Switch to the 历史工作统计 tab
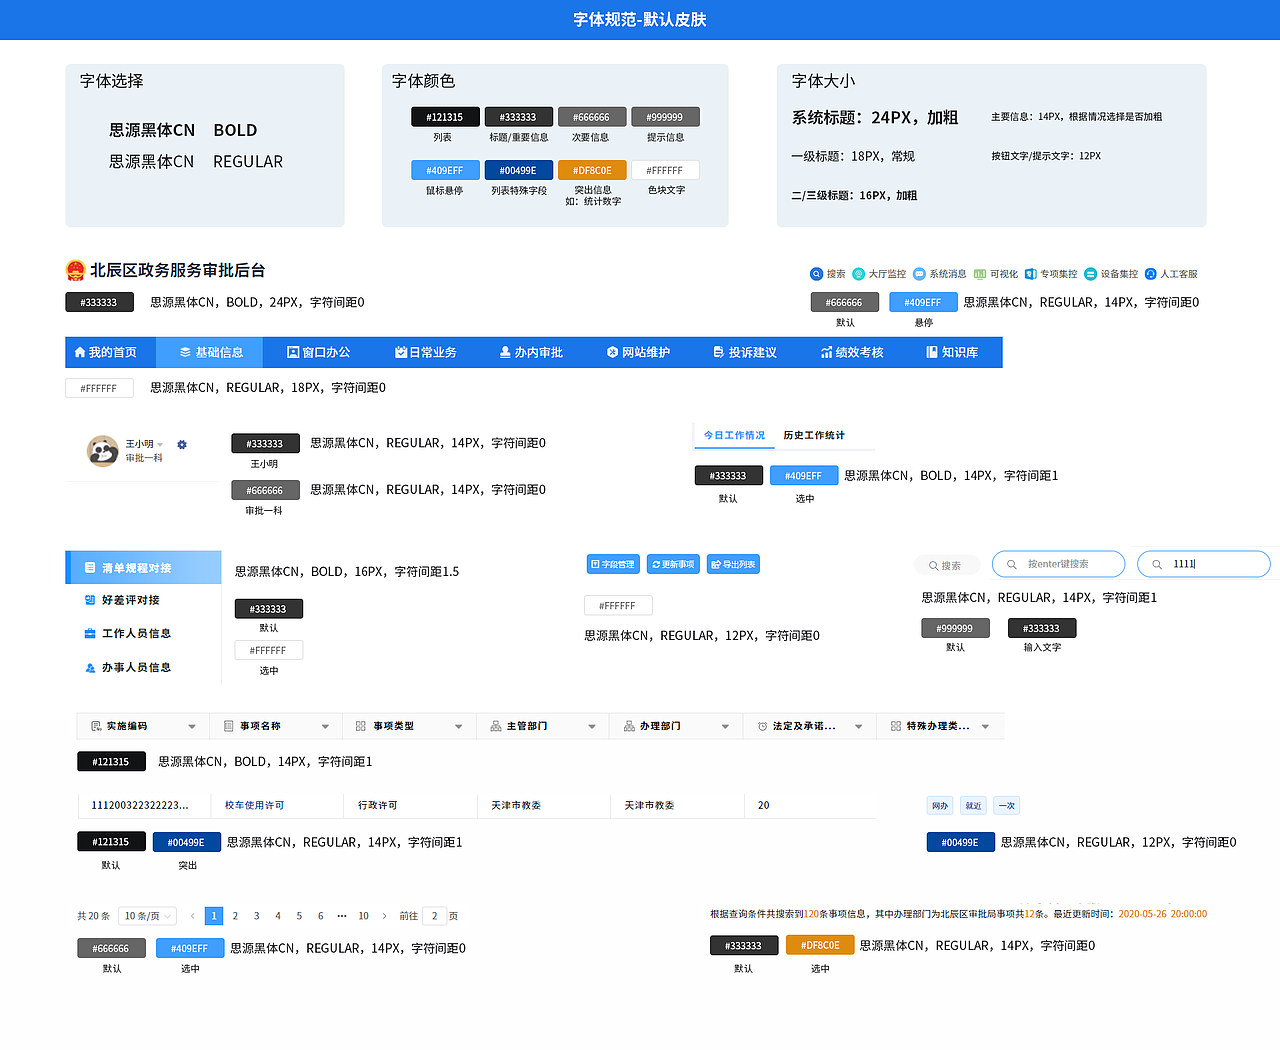The width and height of the screenshot is (1280, 1050). click(814, 435)
